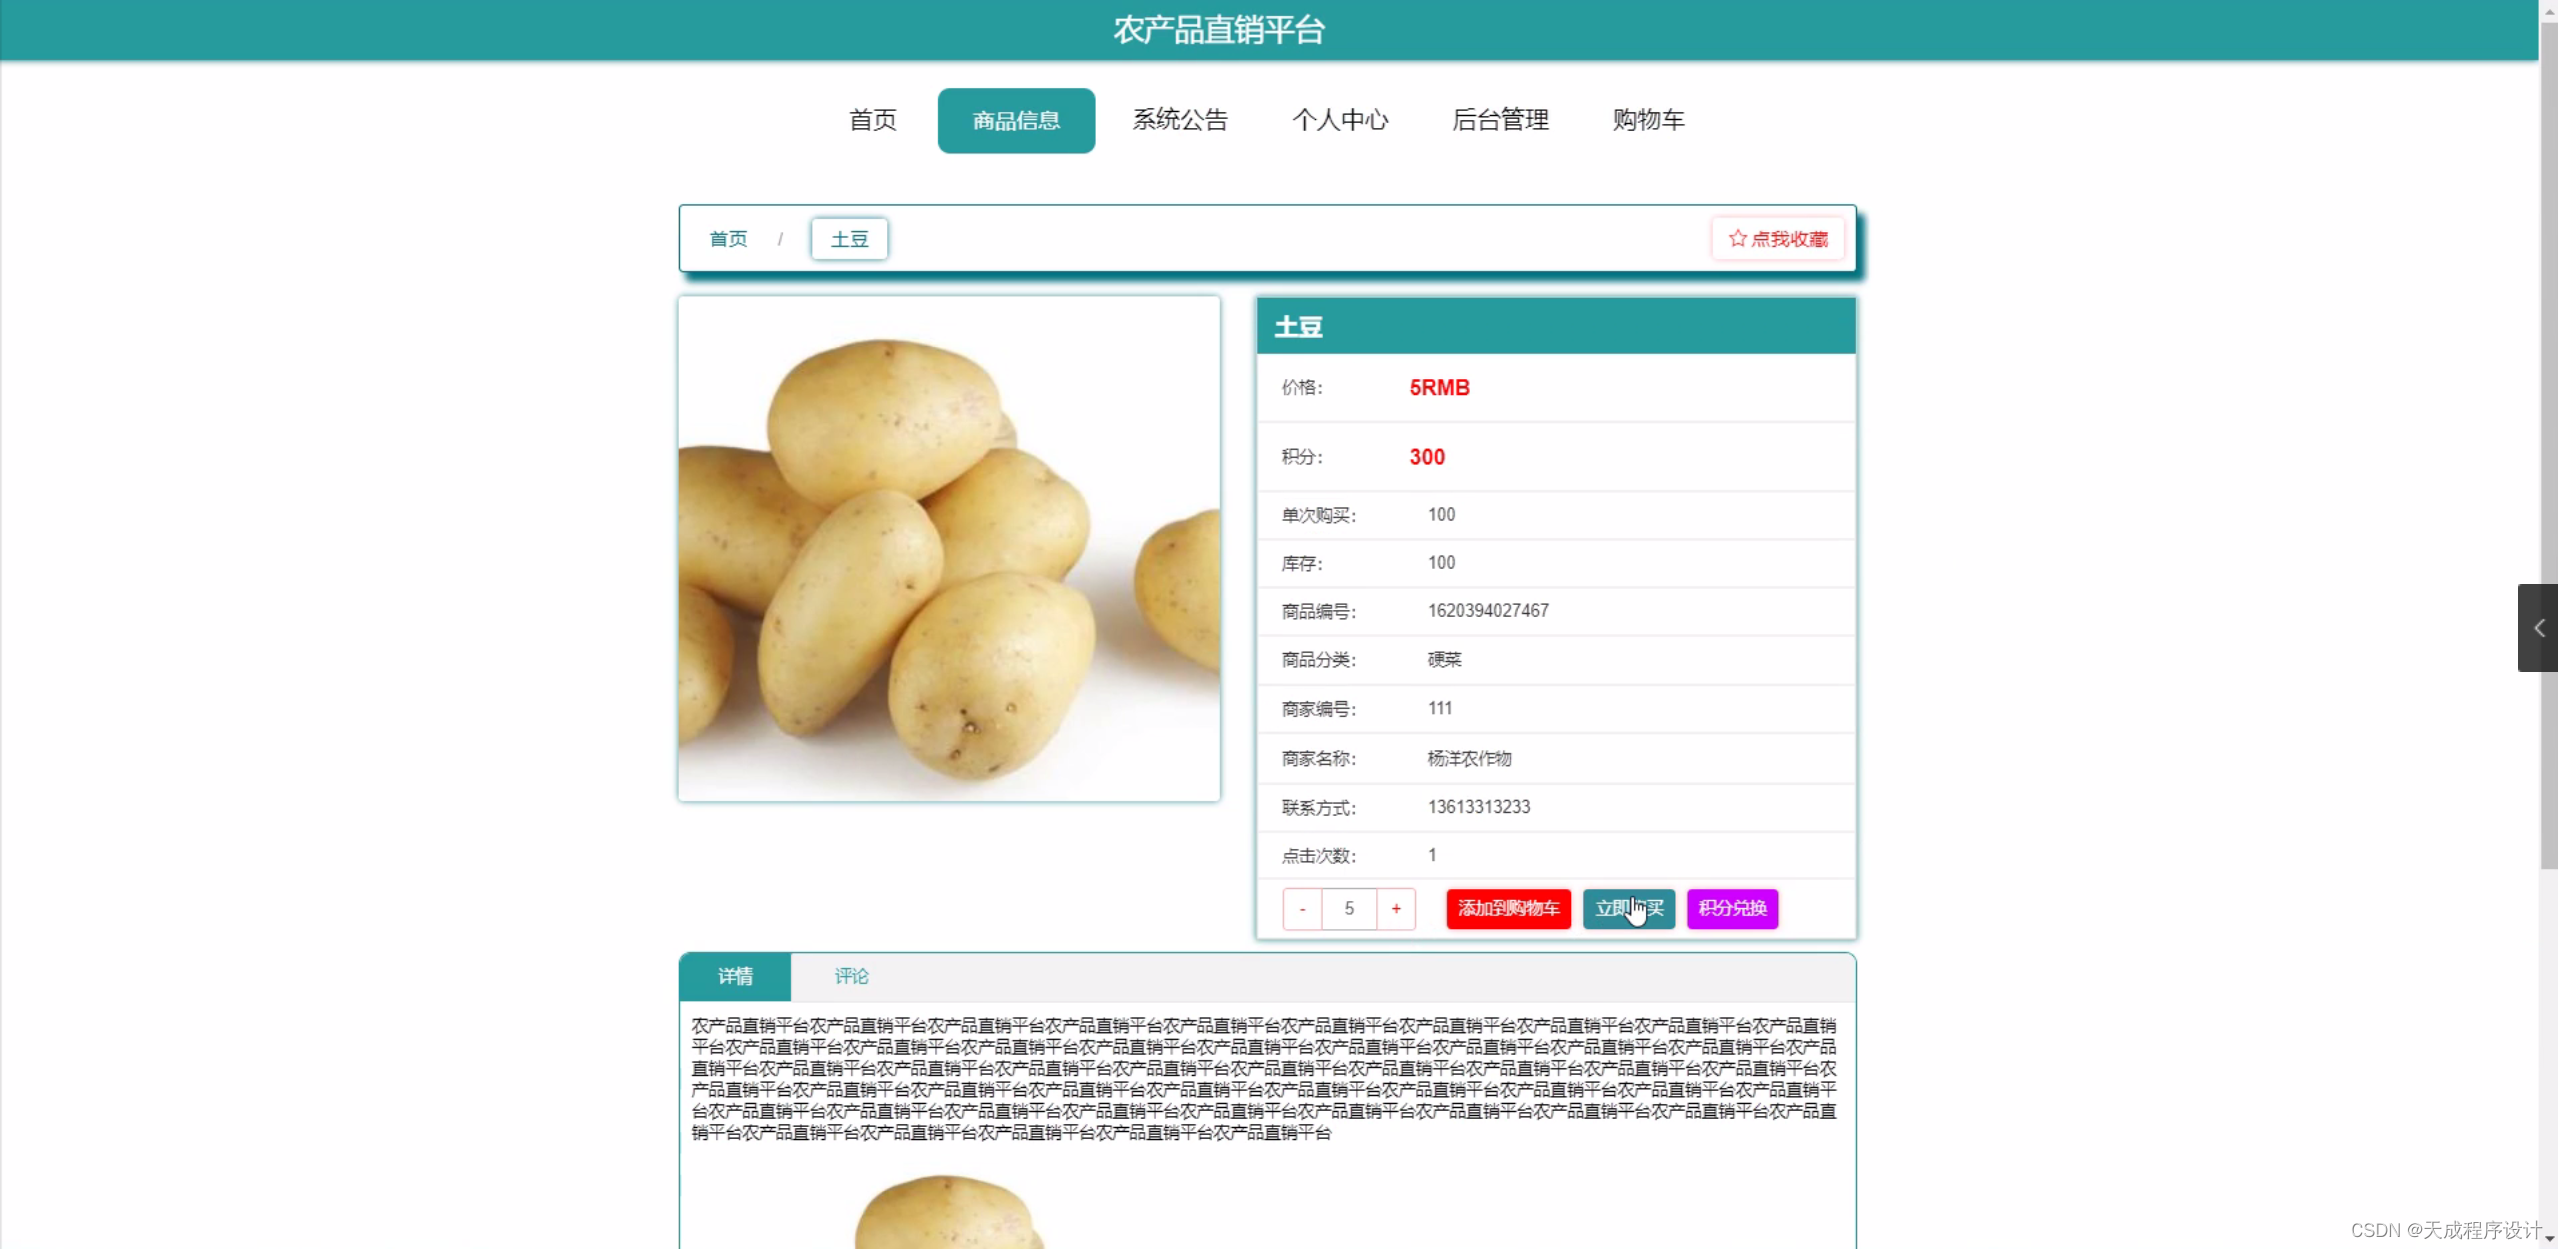2558x1249 pixels.
Task: Expand the collapsed side panel arrow on right edge
Action: click(2537, 628)
